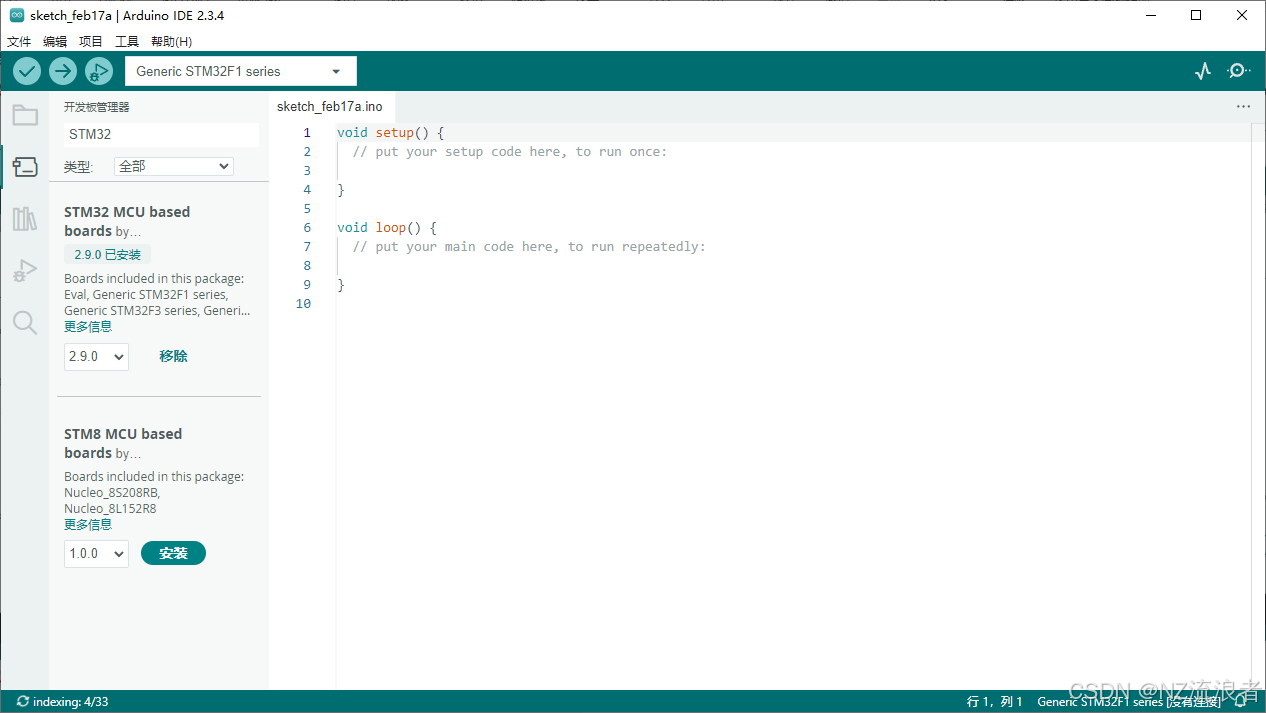Click the 开发板管理器 panel heading
This screenshot has height=713, width=1266.
[97, 107]
